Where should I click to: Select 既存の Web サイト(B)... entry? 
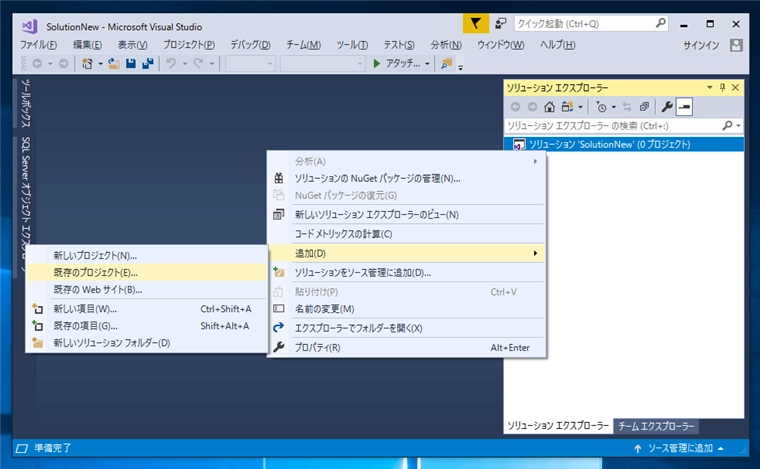point(146,290)
